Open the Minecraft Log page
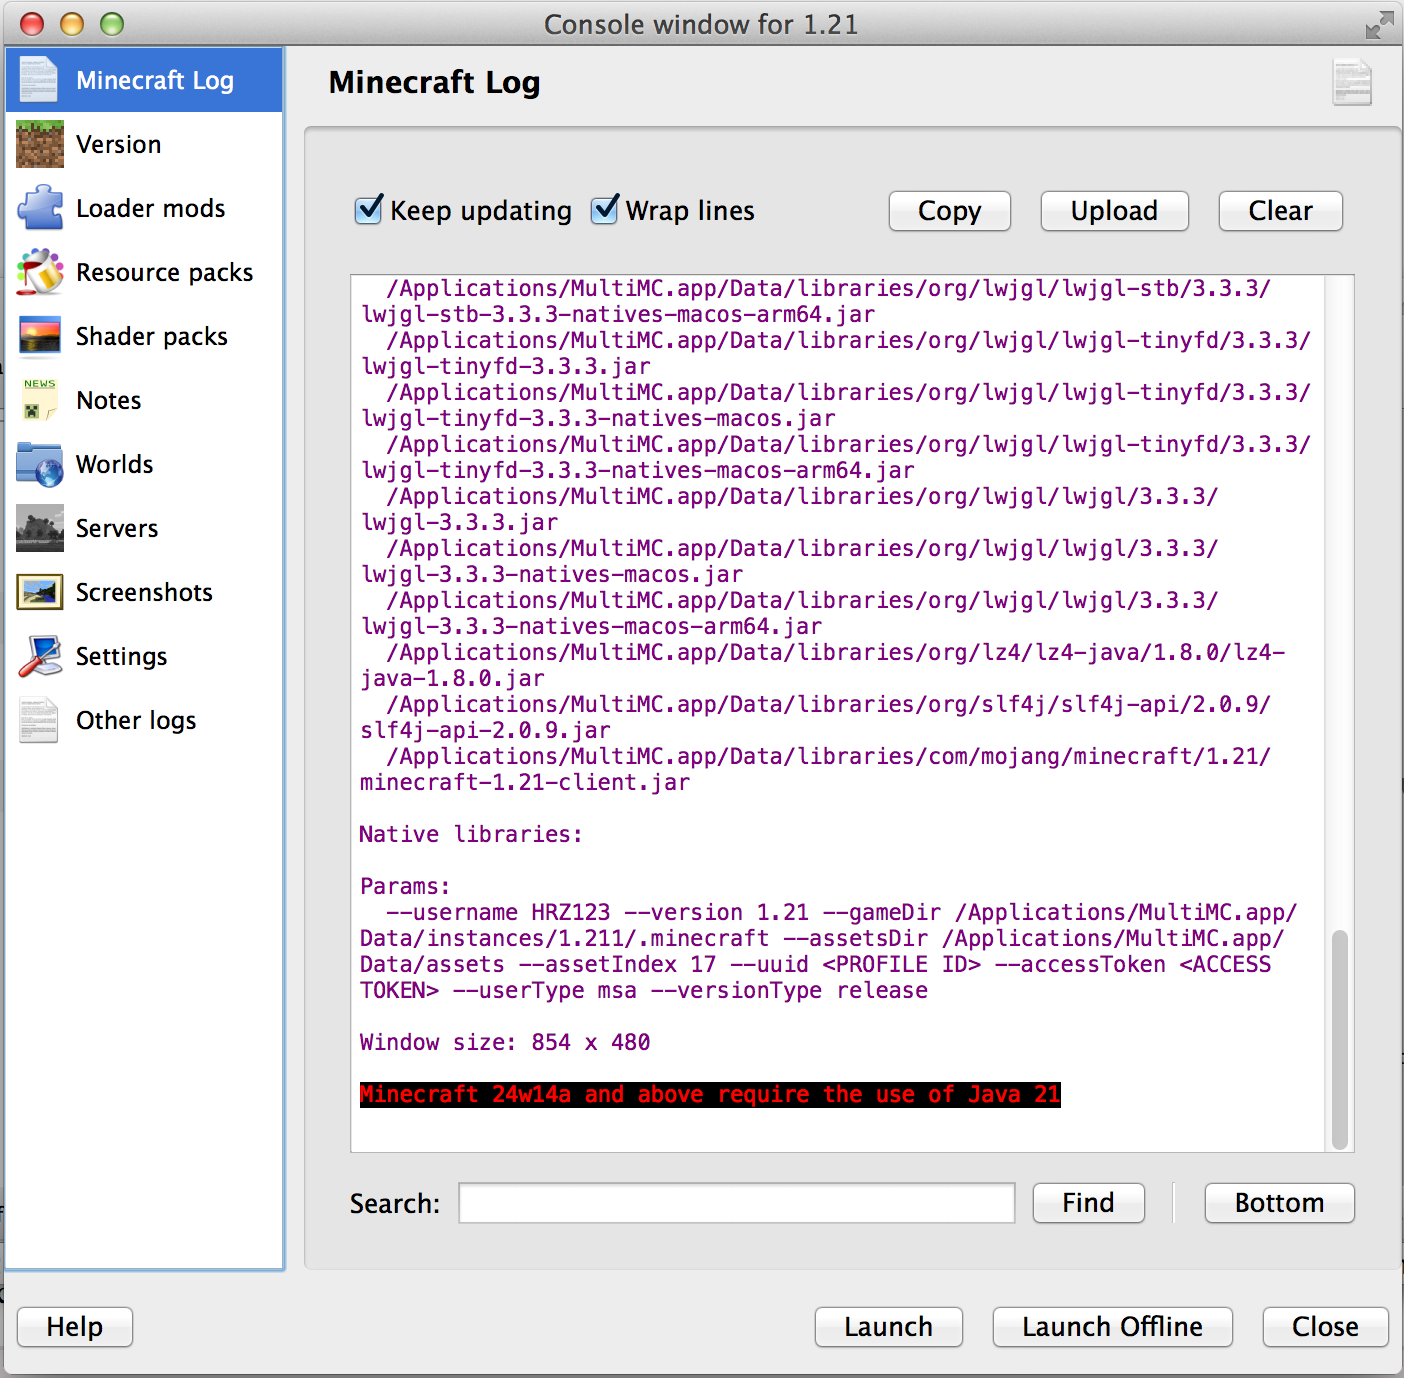Screen dimensions: 1404x1378 144,80
